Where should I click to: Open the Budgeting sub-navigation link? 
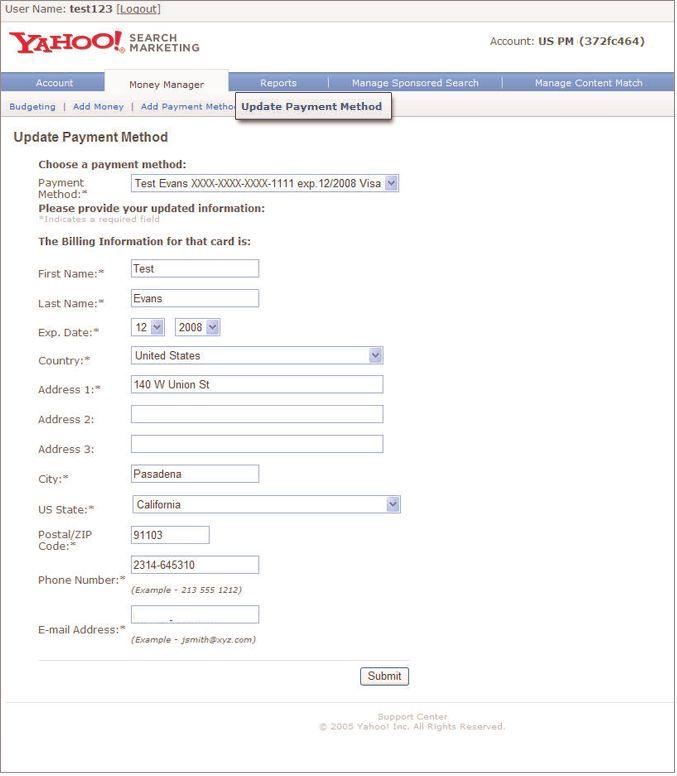[32, 106]
